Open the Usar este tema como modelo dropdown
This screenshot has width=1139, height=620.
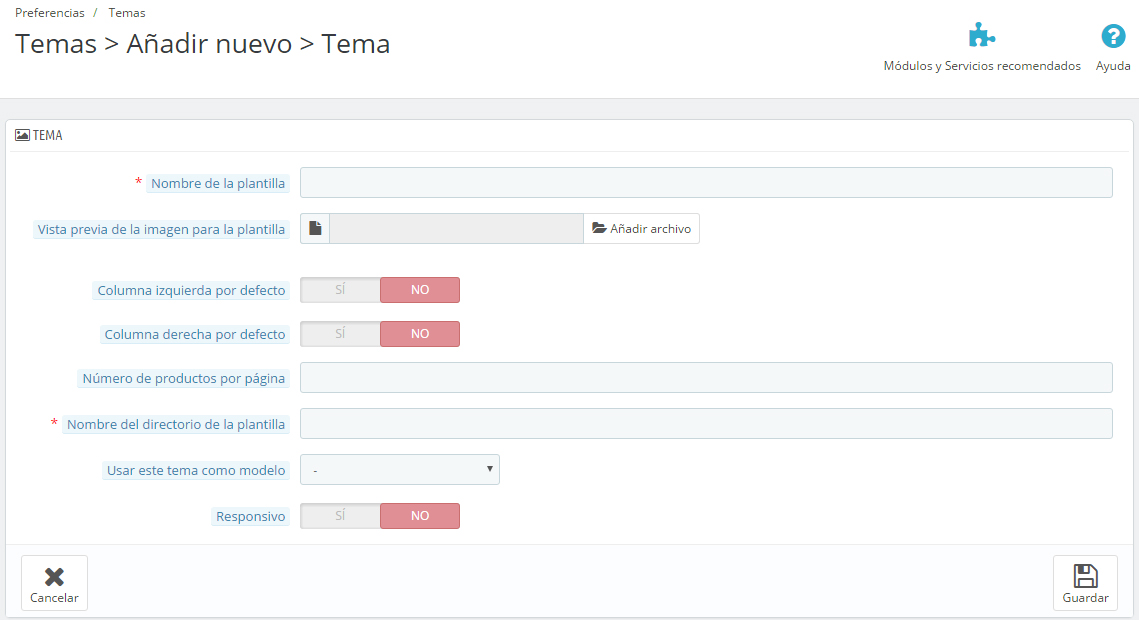(400, 470)
